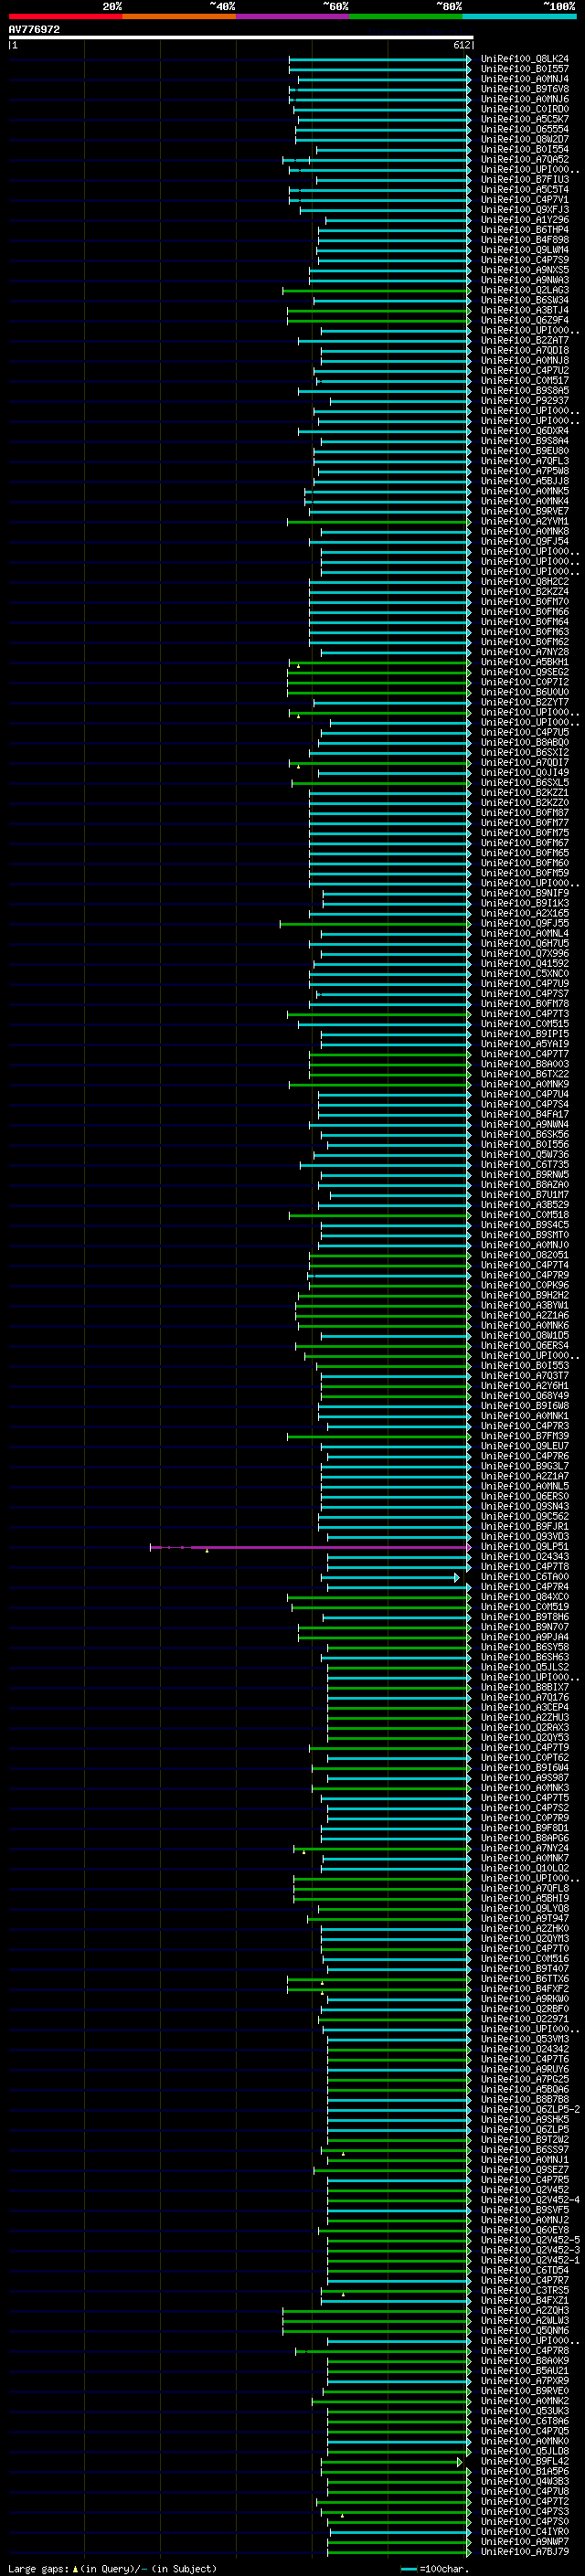Open hit UniRef100_Q9LP51

(x=525, y=1547)
